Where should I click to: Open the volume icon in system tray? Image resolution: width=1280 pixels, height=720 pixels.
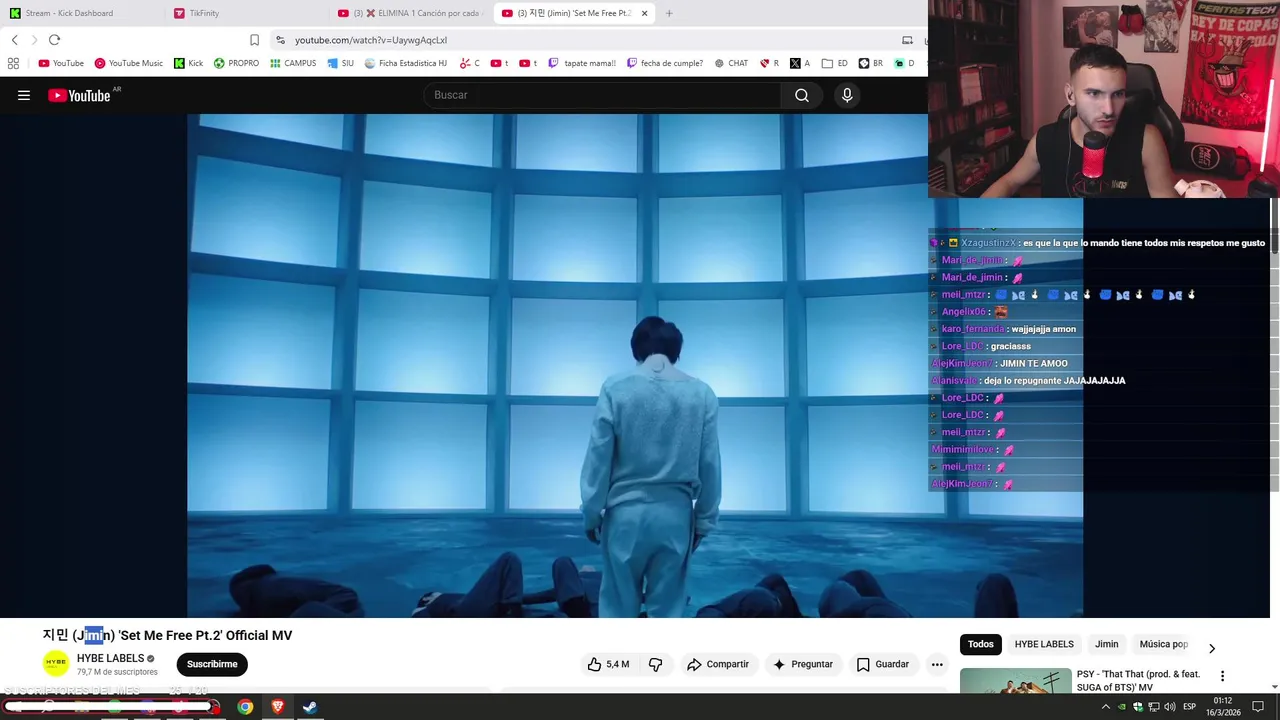(x=1170, y=707)
